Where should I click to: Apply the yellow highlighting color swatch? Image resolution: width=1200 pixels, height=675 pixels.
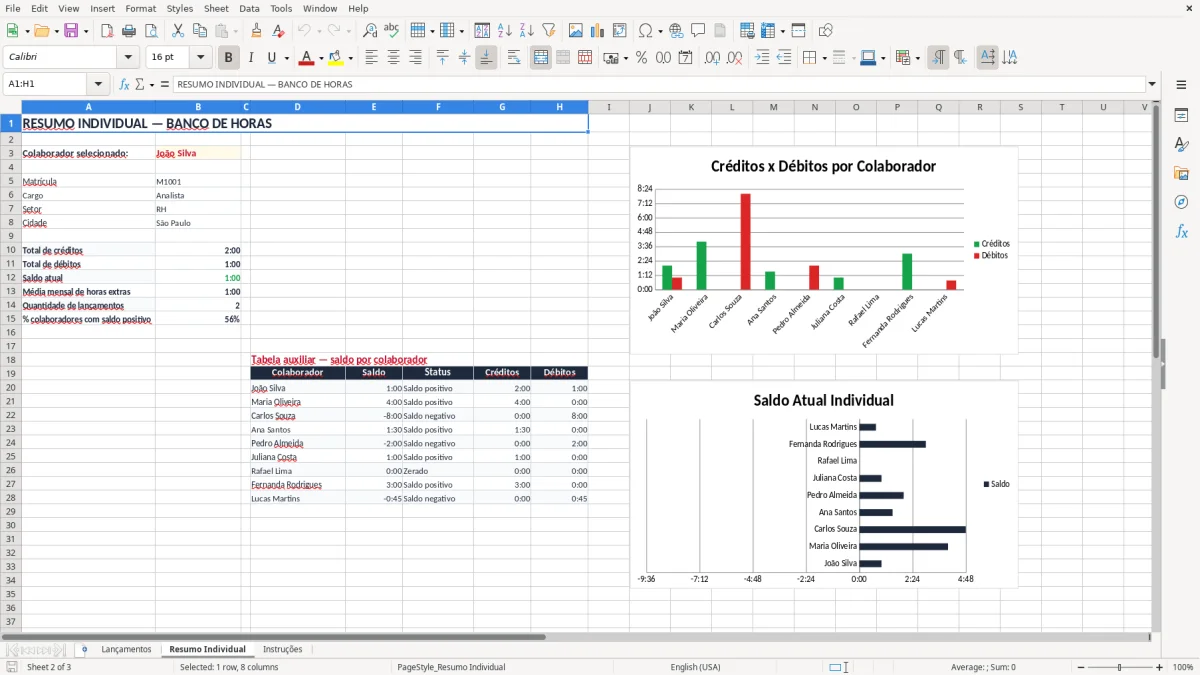click(x=336, y=58)
